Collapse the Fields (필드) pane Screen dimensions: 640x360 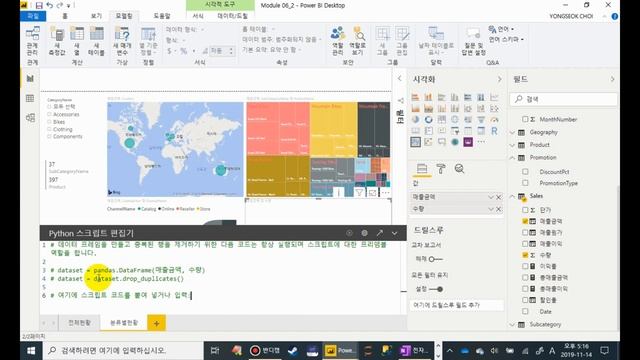click(612, 79)
